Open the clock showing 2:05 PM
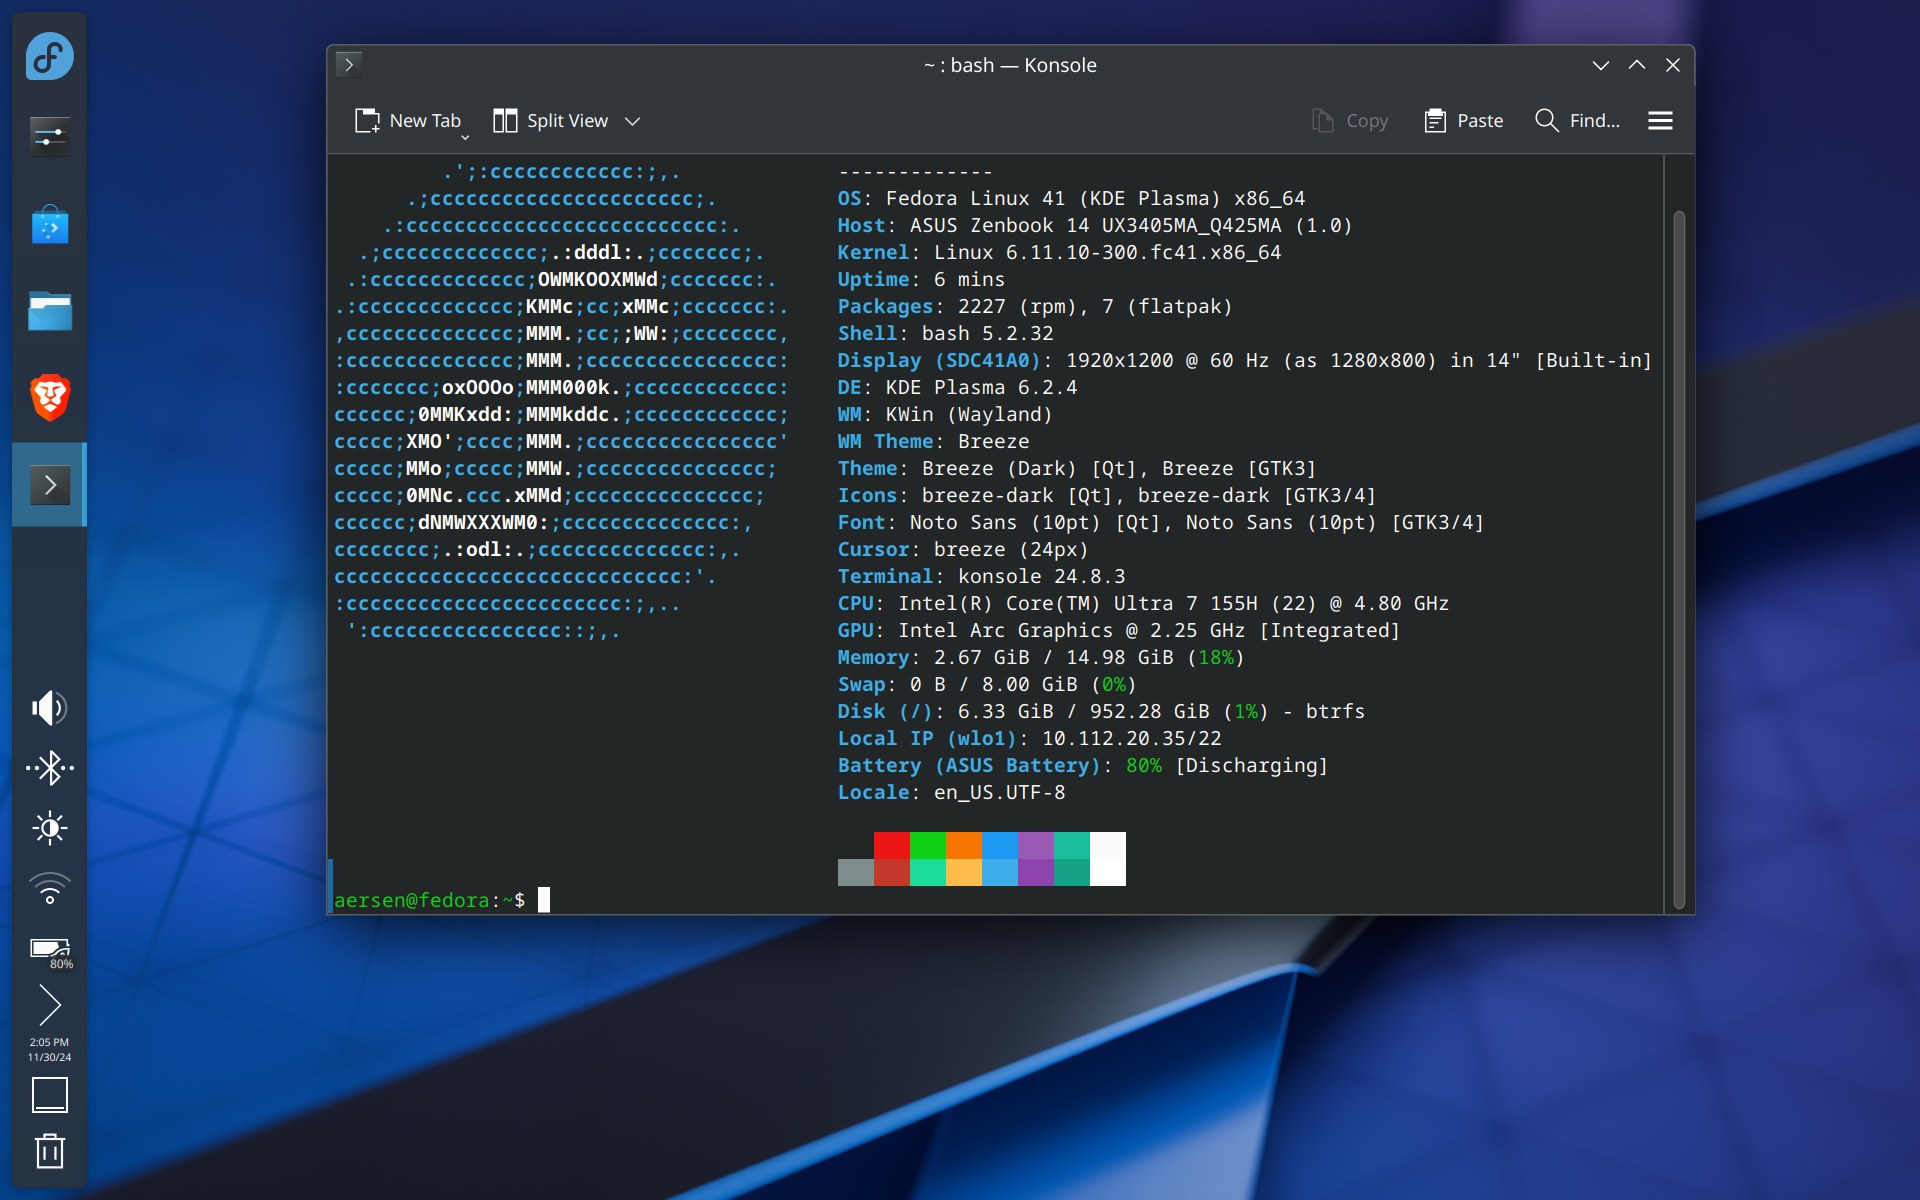The height and width of the screenshot is (1200, 1920). (49, 1049)
